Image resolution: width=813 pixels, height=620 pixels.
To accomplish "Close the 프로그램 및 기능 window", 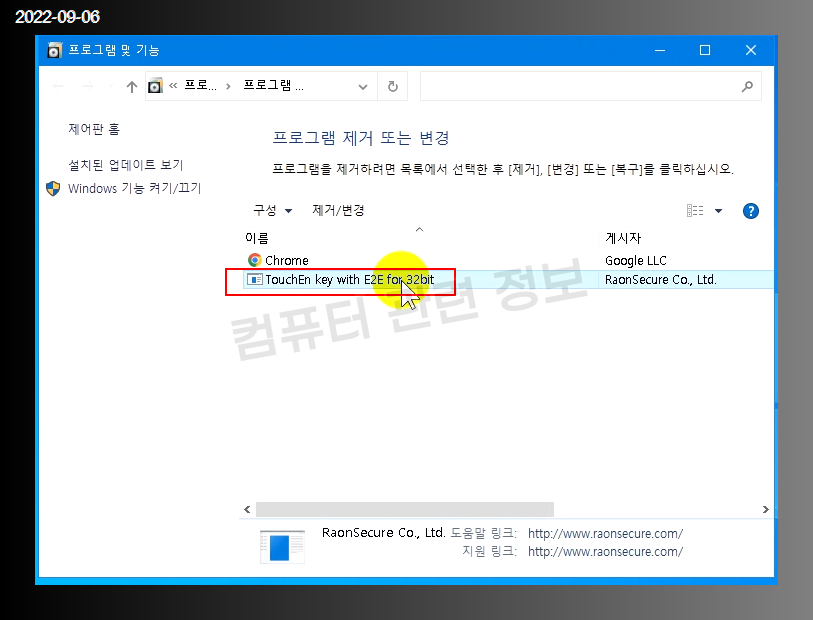I will coord(750,50).
